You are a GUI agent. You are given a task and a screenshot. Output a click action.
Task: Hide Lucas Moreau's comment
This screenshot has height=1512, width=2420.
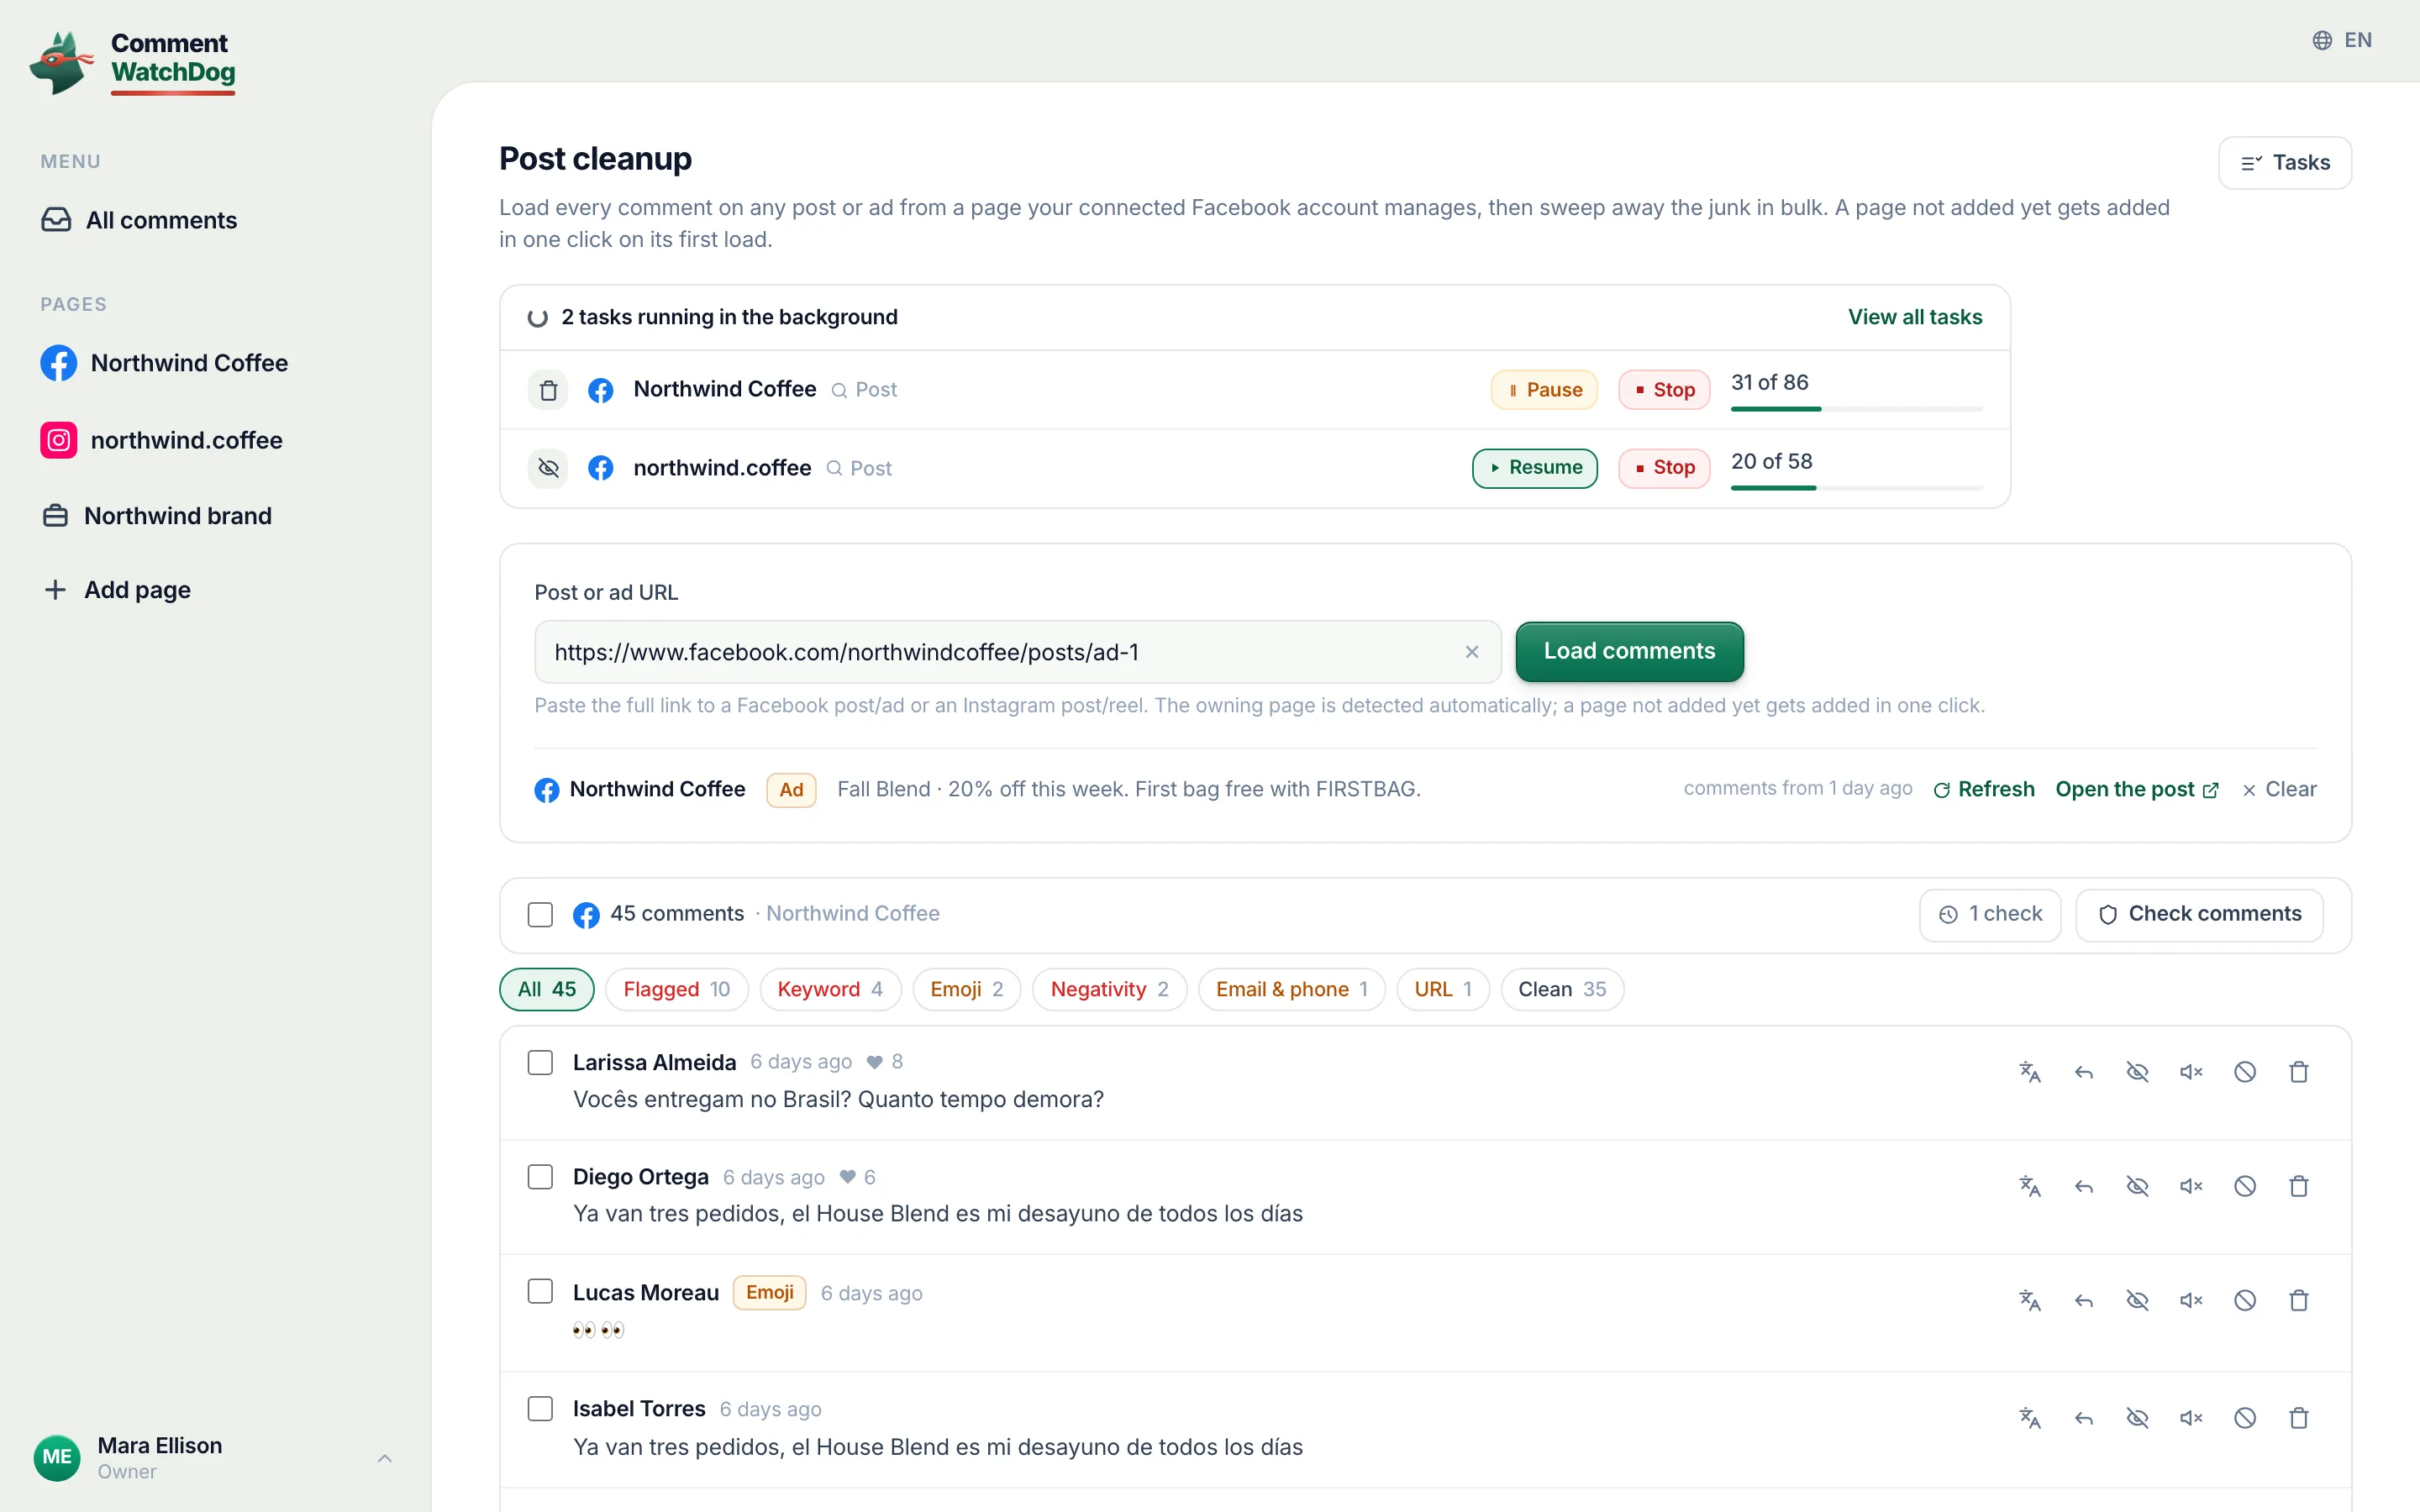tap(2138, 1300)
